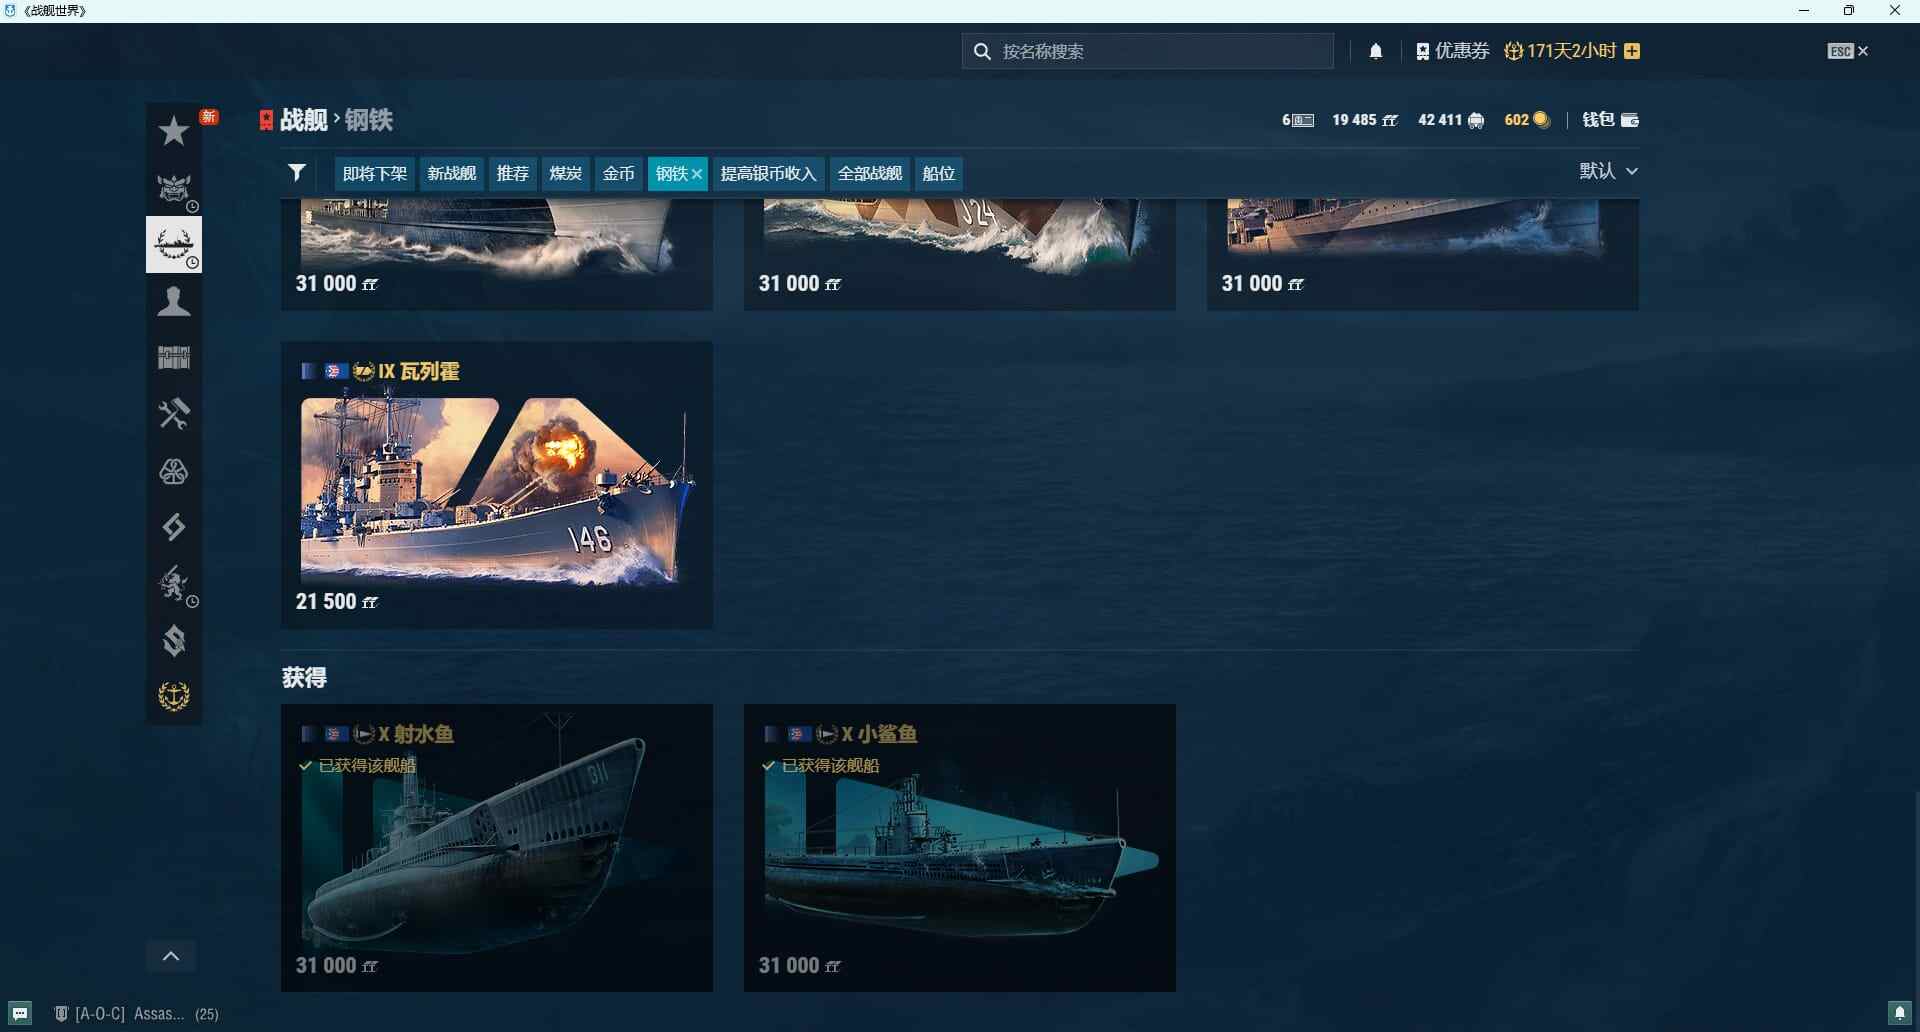The width and height of the screenshot is (1920, 1032).
Task: Click the 31 000 price on the 射水鱼 card
Action: point(337,966)
